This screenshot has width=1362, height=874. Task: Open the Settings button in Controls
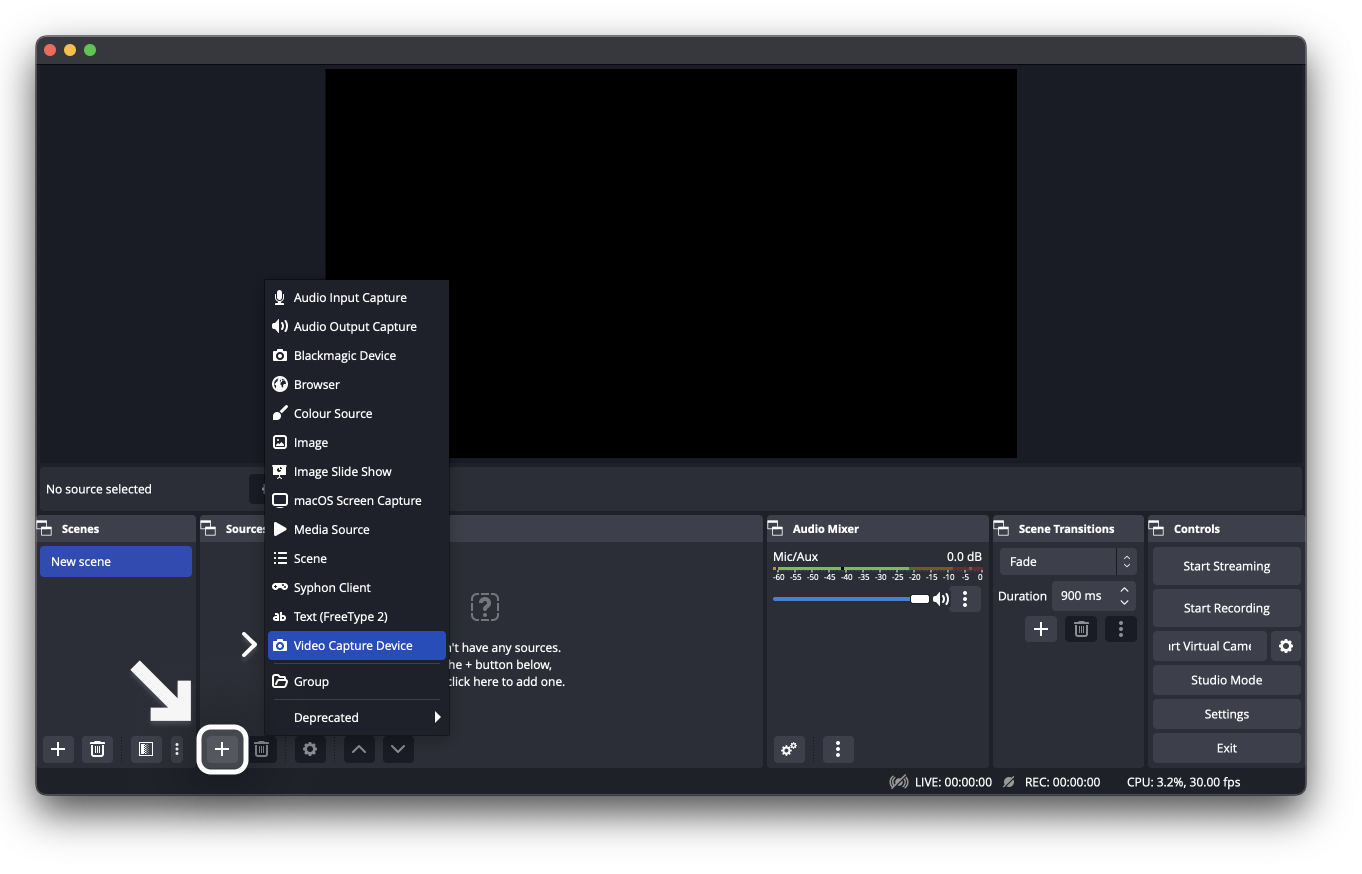click(x=1226, y=714)
